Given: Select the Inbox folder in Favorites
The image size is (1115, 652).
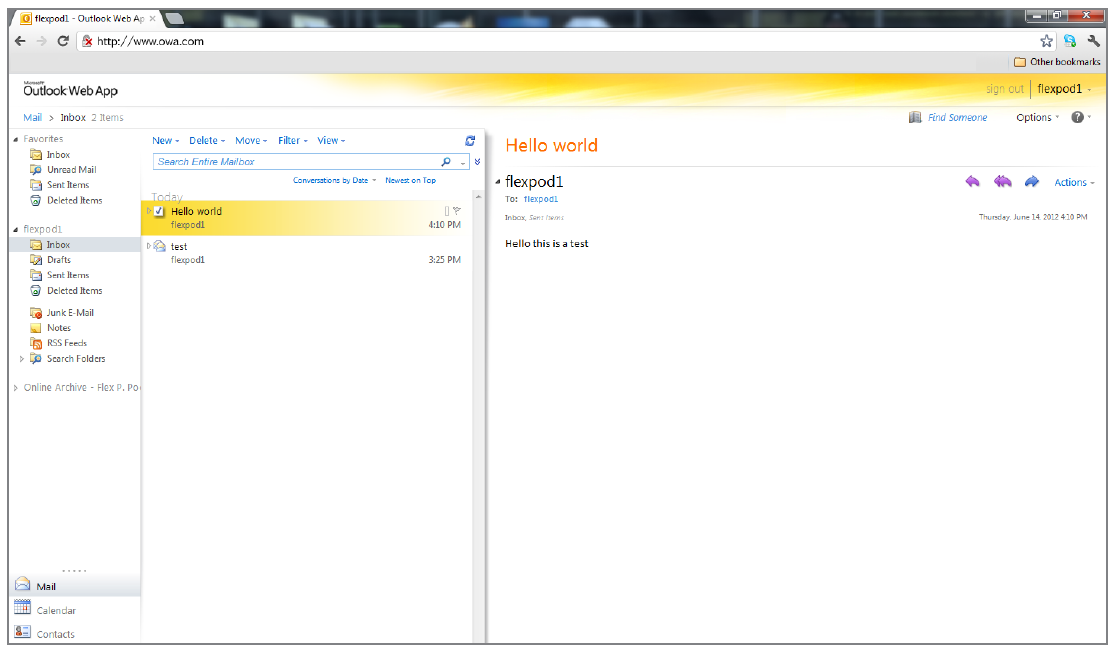Looking at the screenshot, I should pyautogui.click(x=58, y=155).
